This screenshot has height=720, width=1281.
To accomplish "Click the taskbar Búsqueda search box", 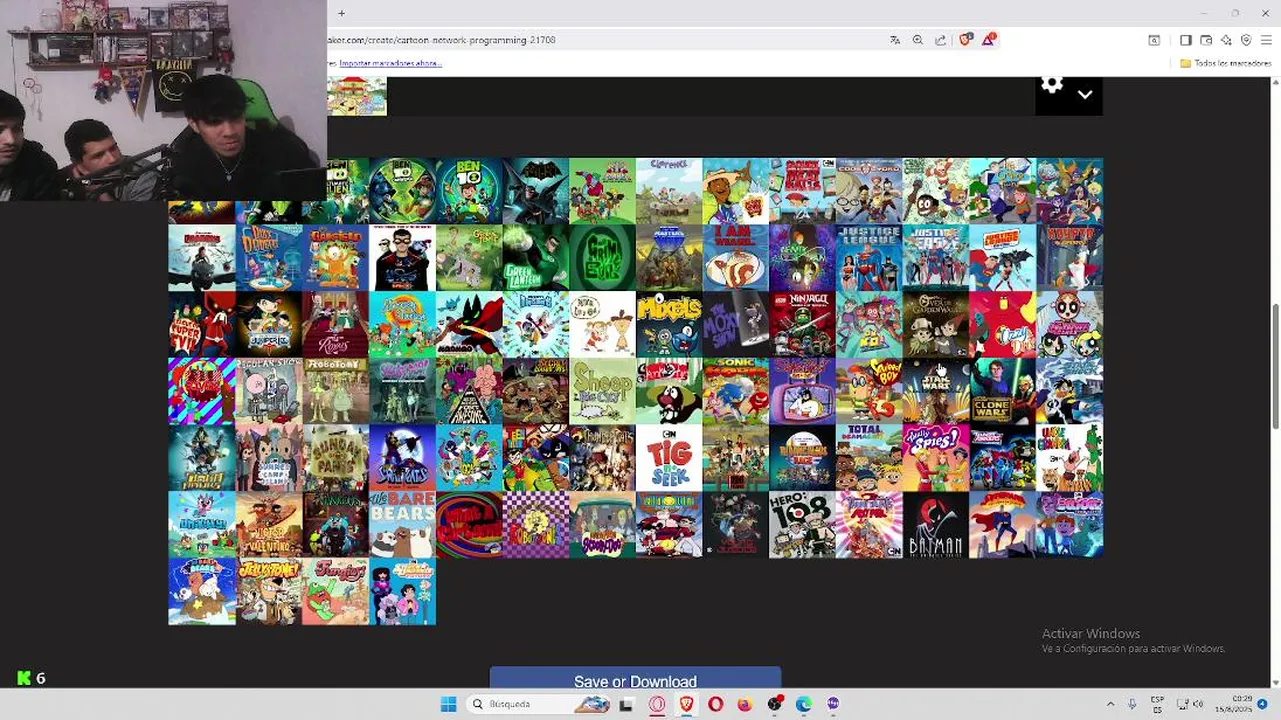I will pyautogui.click(x=540, y=704).
